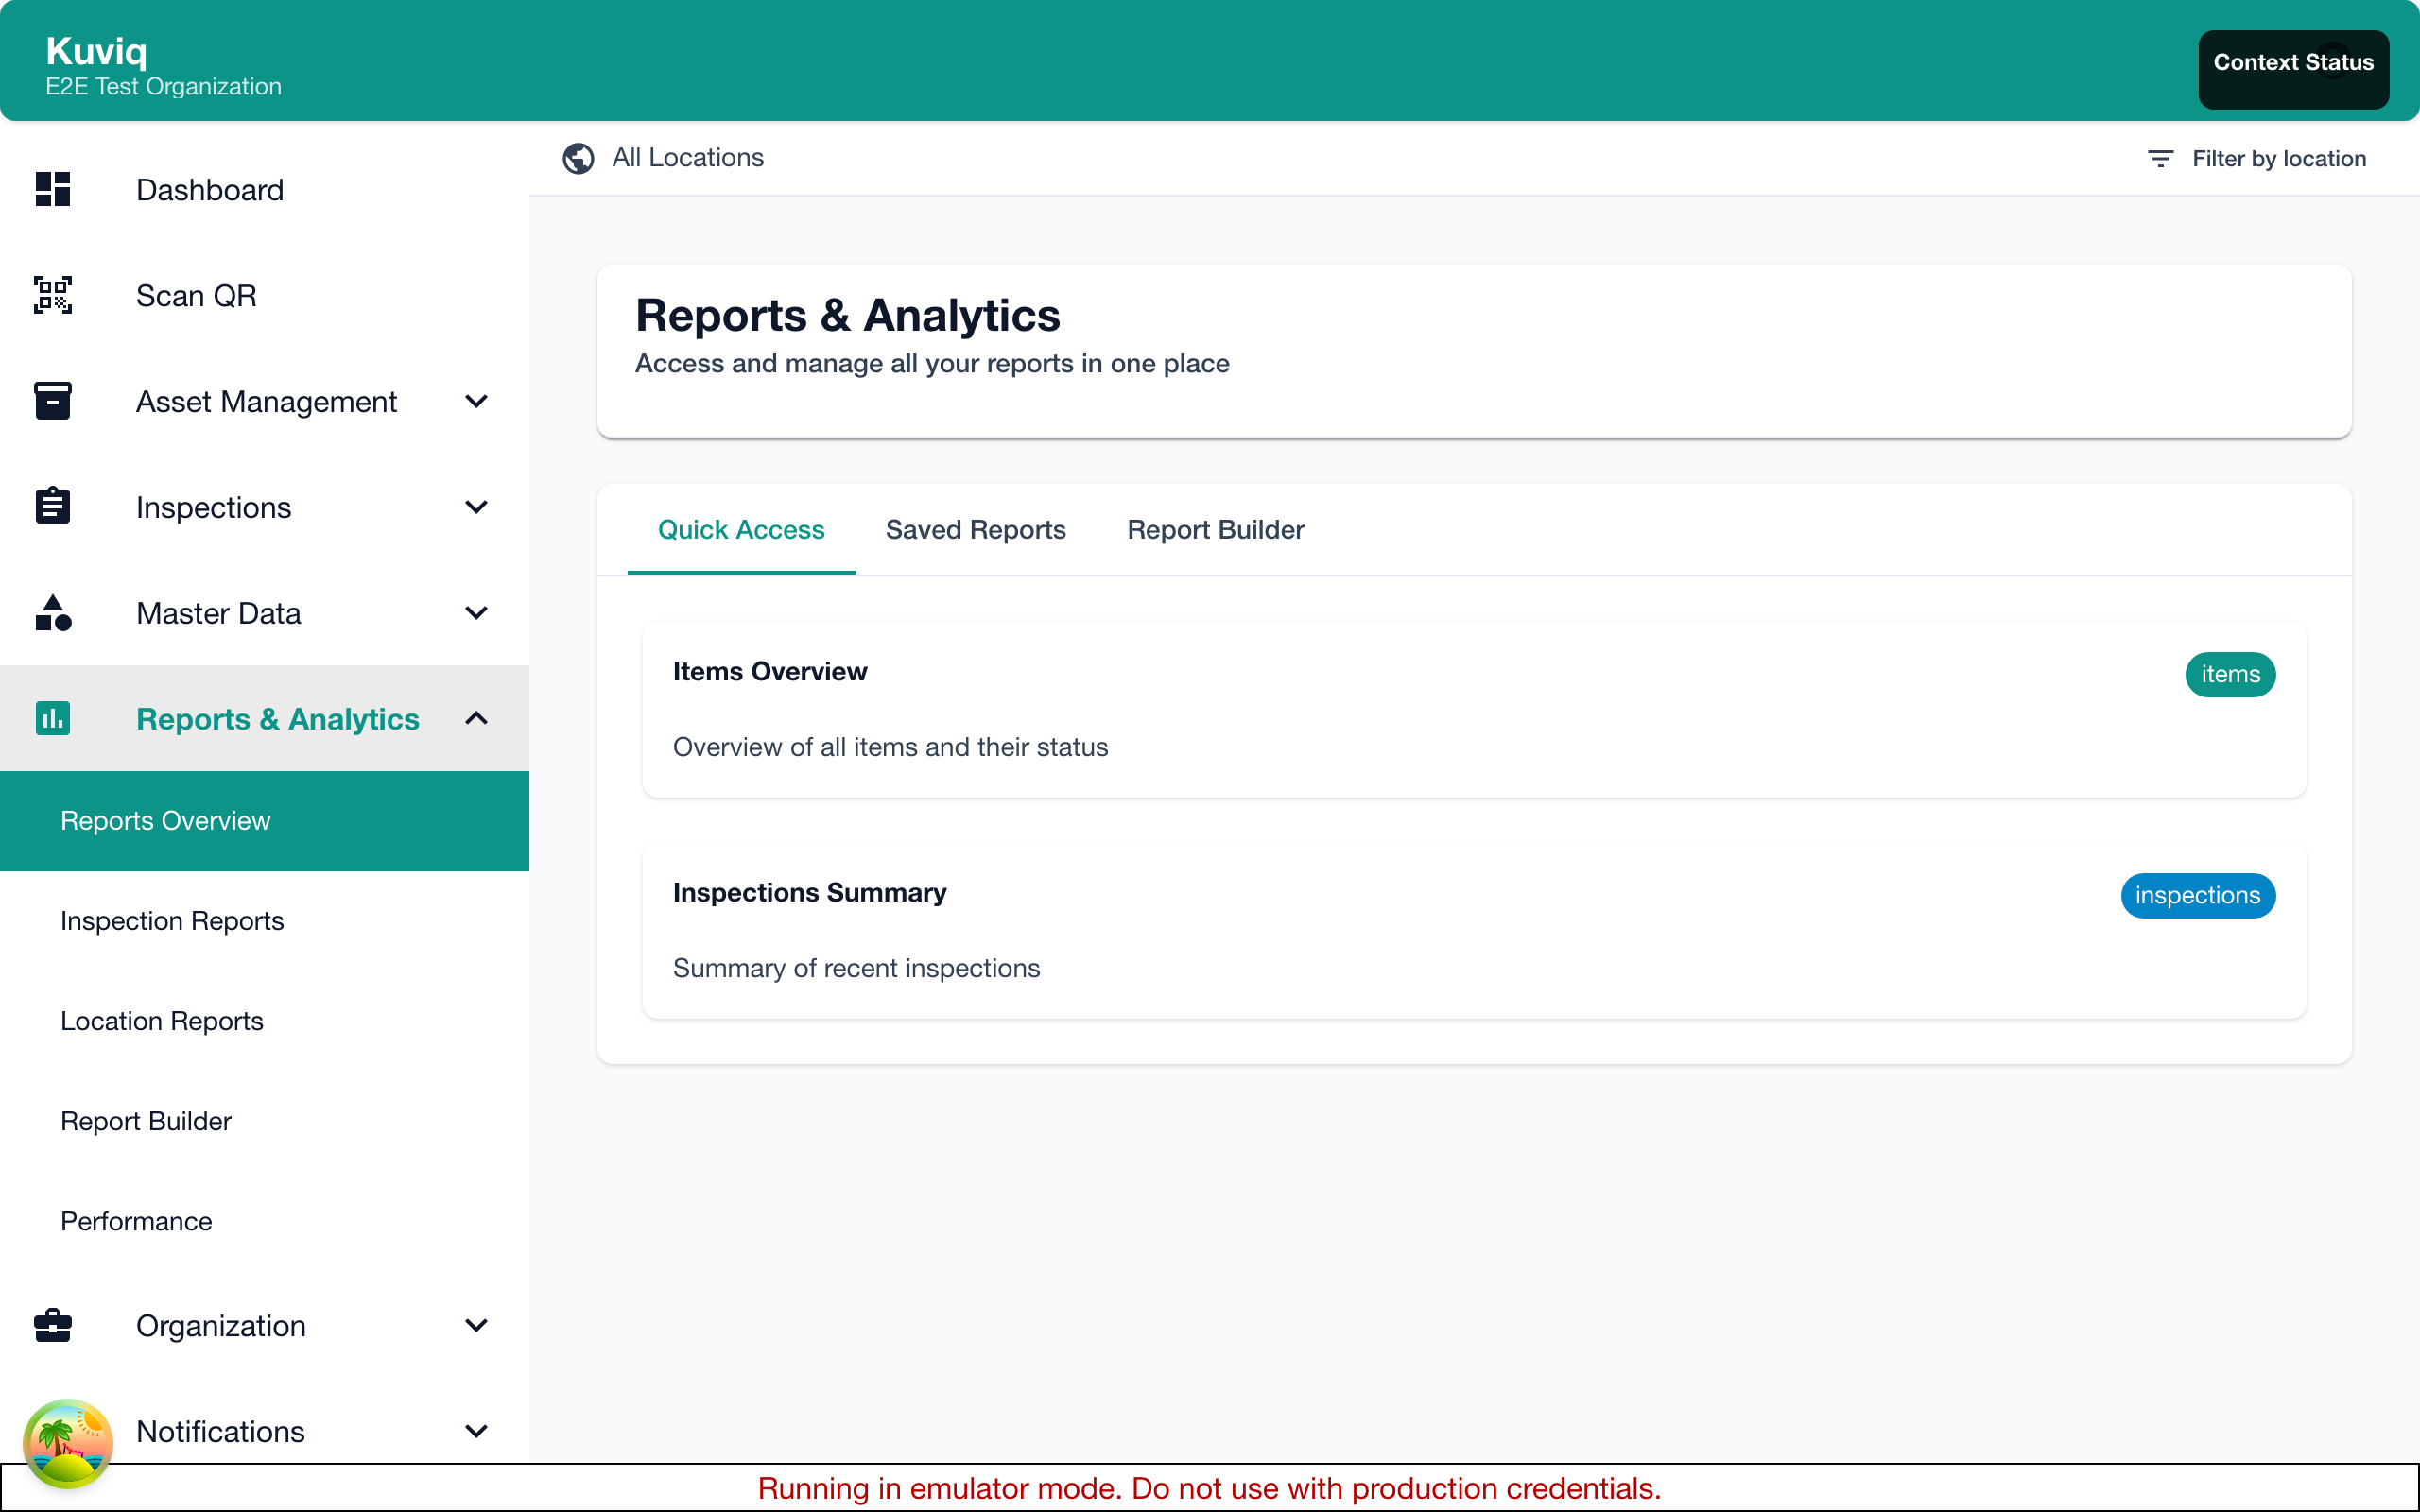
Task: Click the Context Status button
Action: [2293, 68]
